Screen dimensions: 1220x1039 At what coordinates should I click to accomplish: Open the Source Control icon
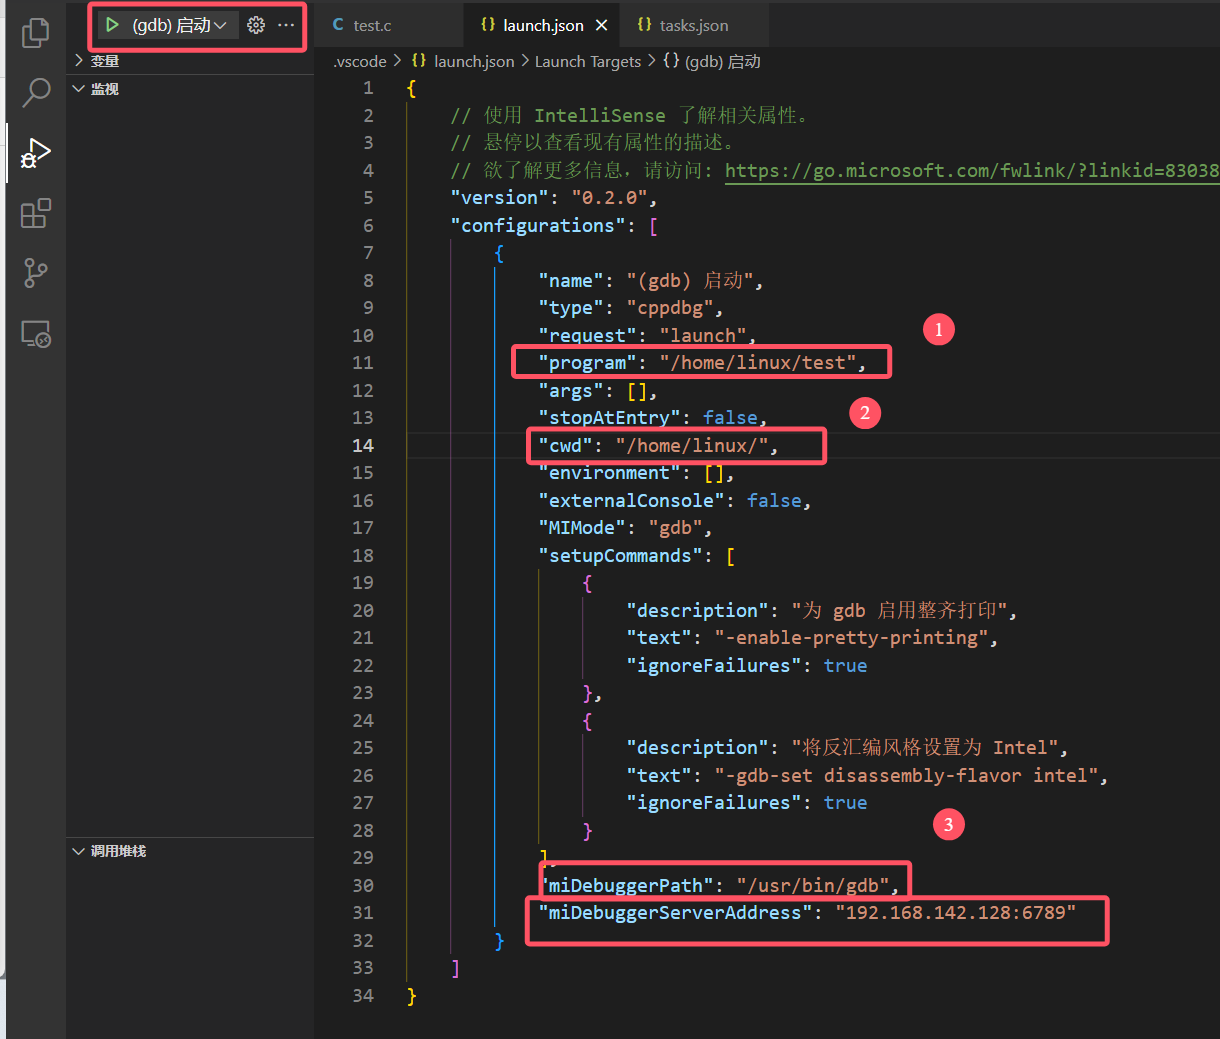pyautogui.click(x=36, y=272)
